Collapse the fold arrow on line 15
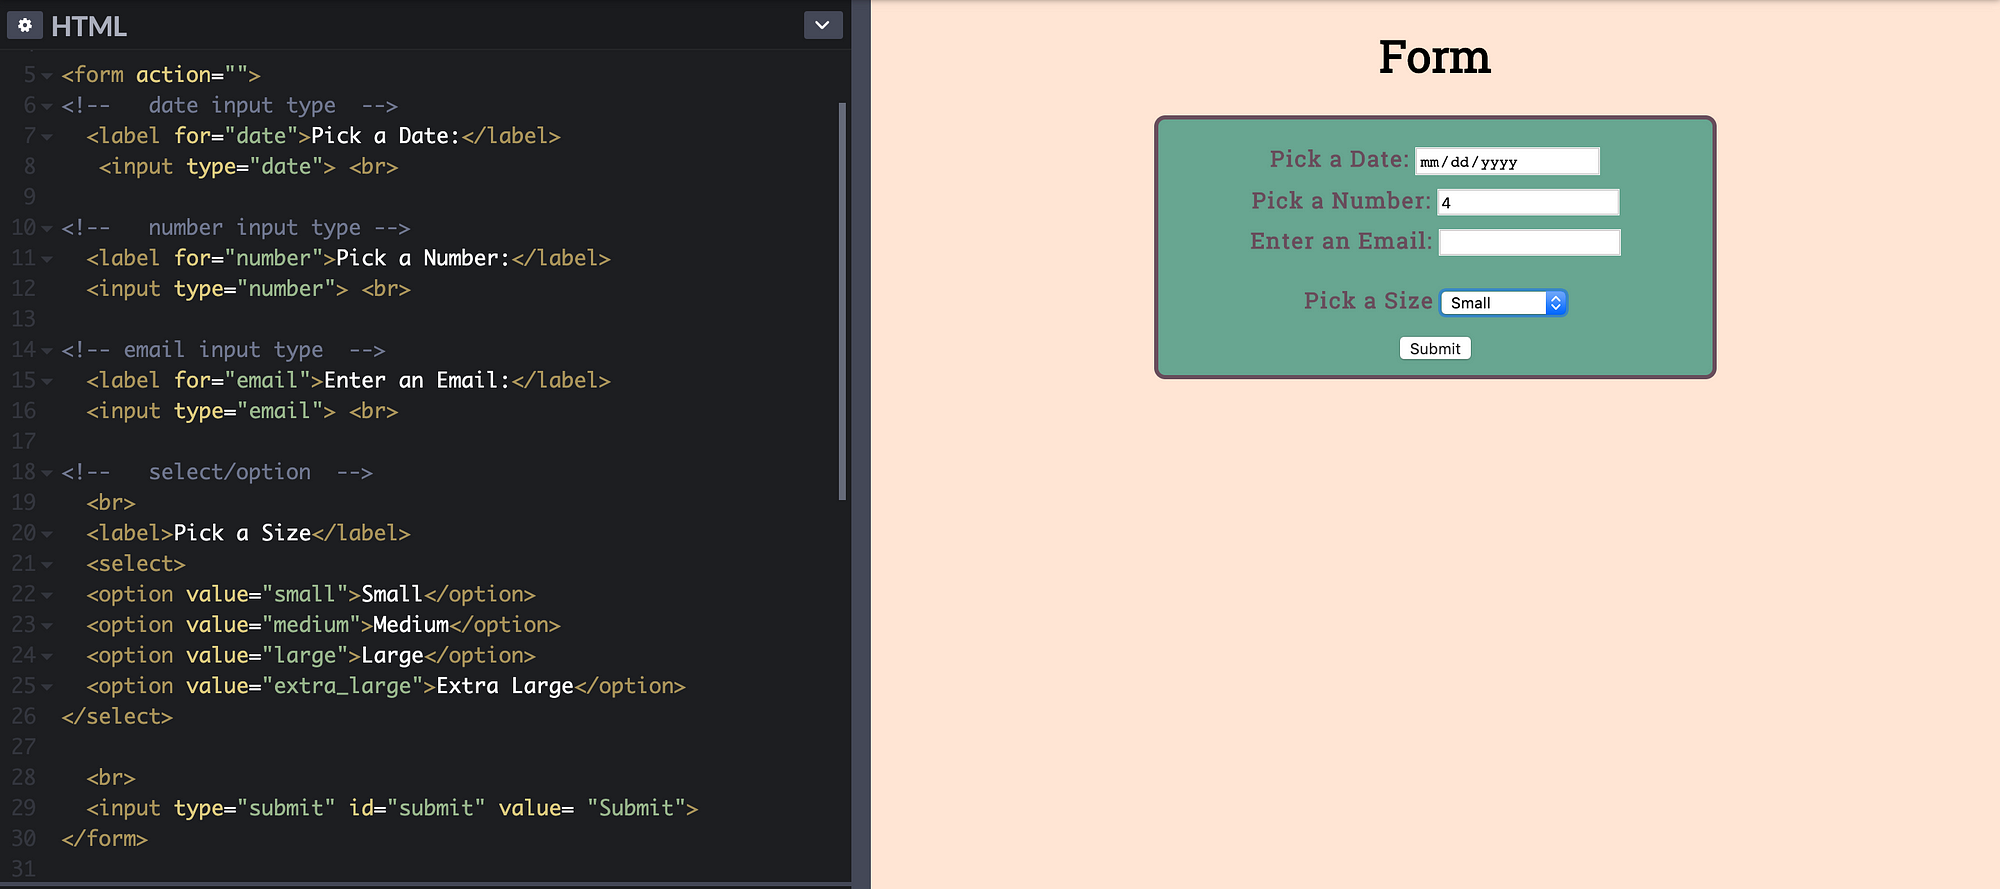 point(47,381)
